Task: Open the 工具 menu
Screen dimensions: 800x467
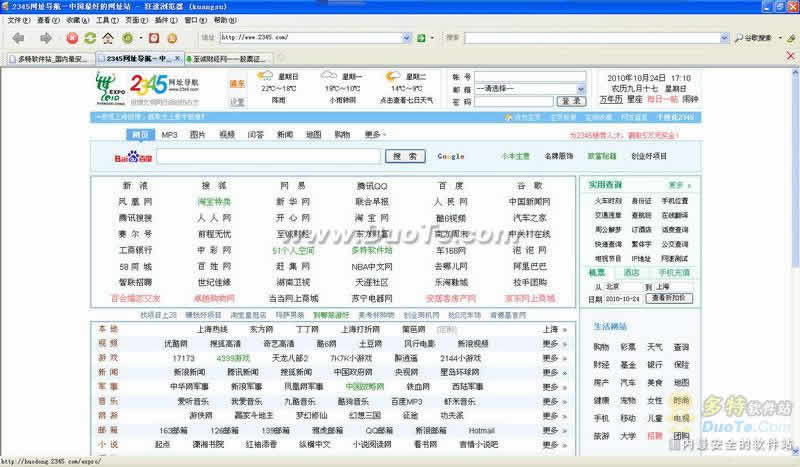Action: pyautogui.click(x=107, y=20)
